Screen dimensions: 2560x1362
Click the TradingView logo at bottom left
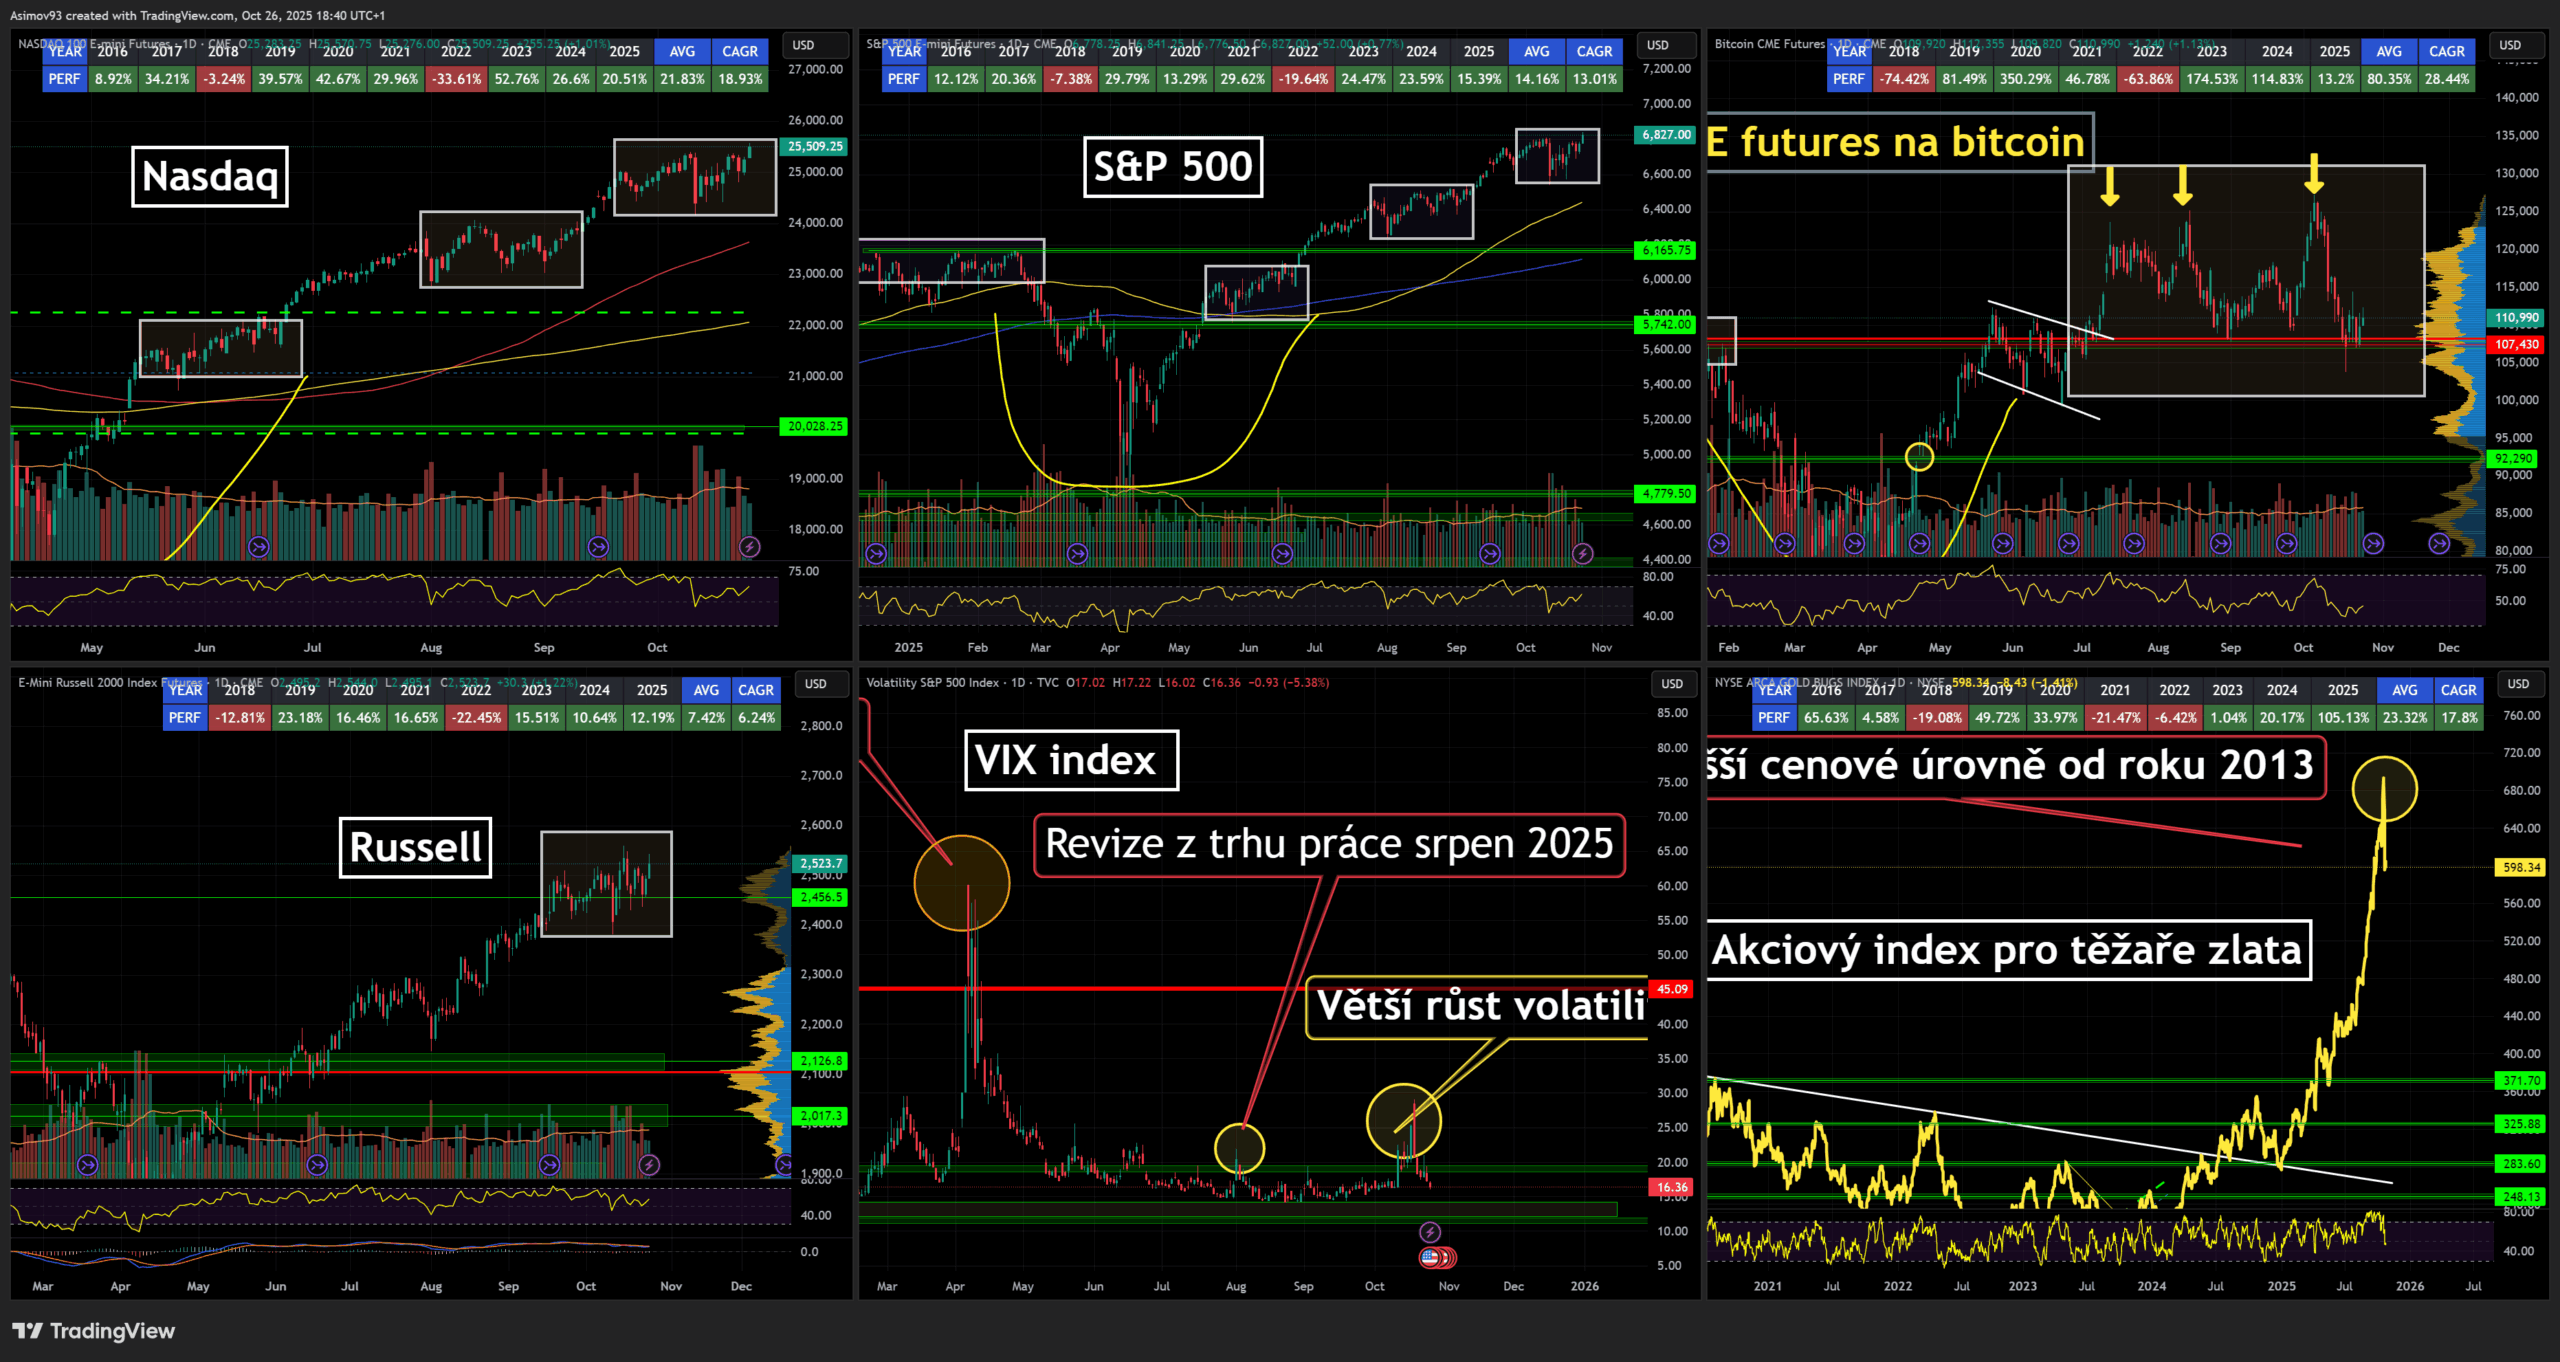(x=93, y=1331)
